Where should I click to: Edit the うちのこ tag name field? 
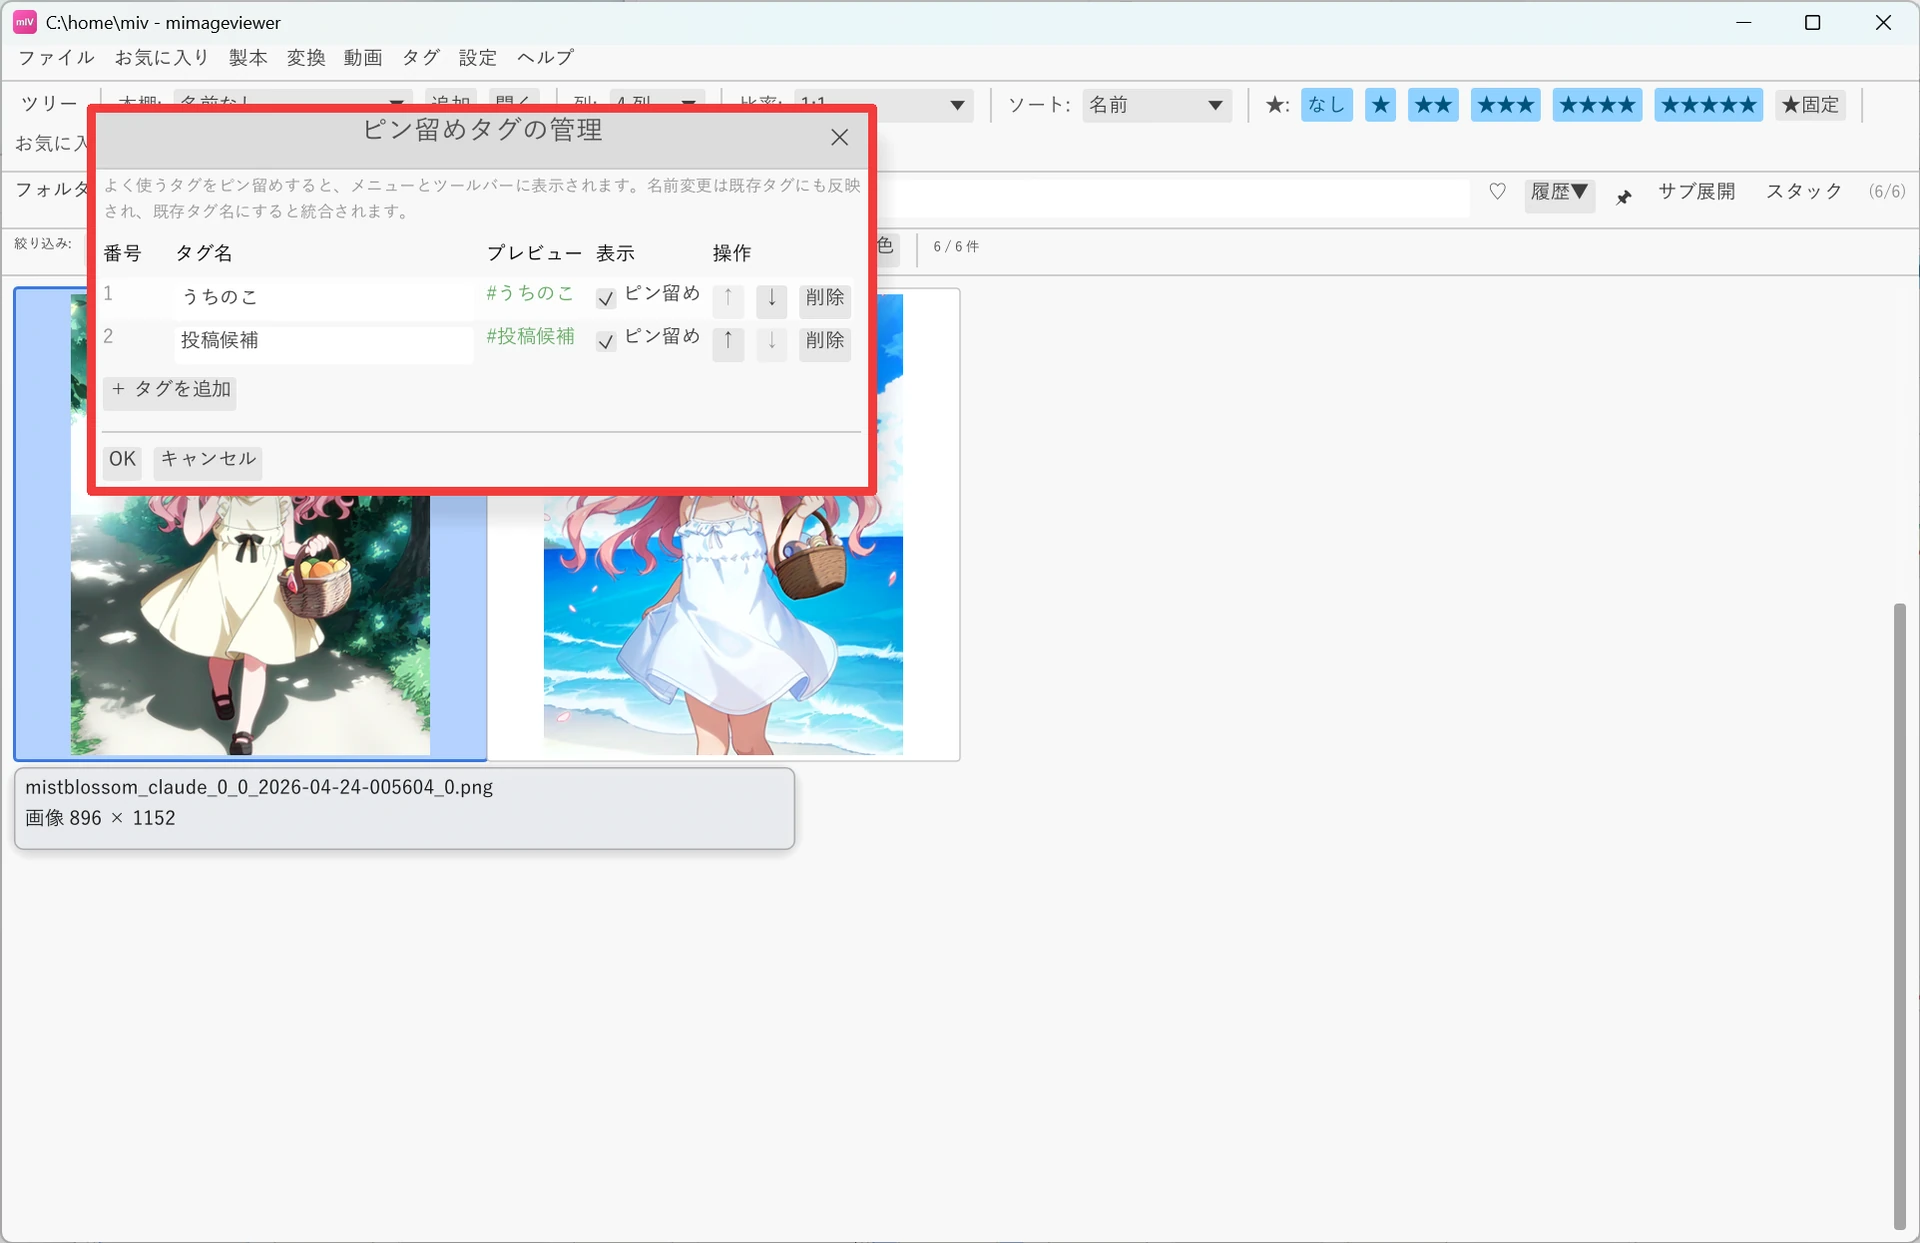pos(323,298)
